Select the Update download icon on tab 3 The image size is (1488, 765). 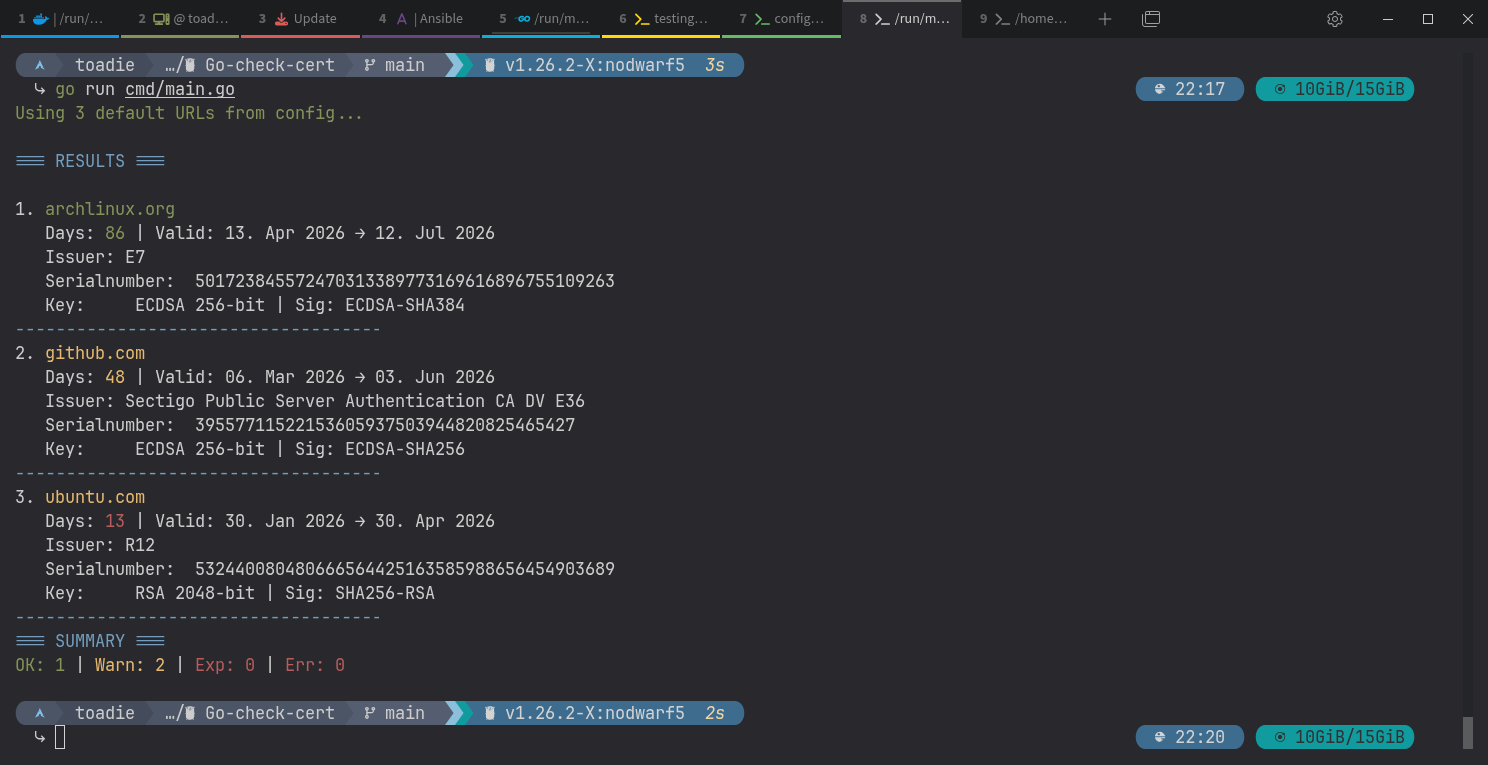(x=281, y=19)
